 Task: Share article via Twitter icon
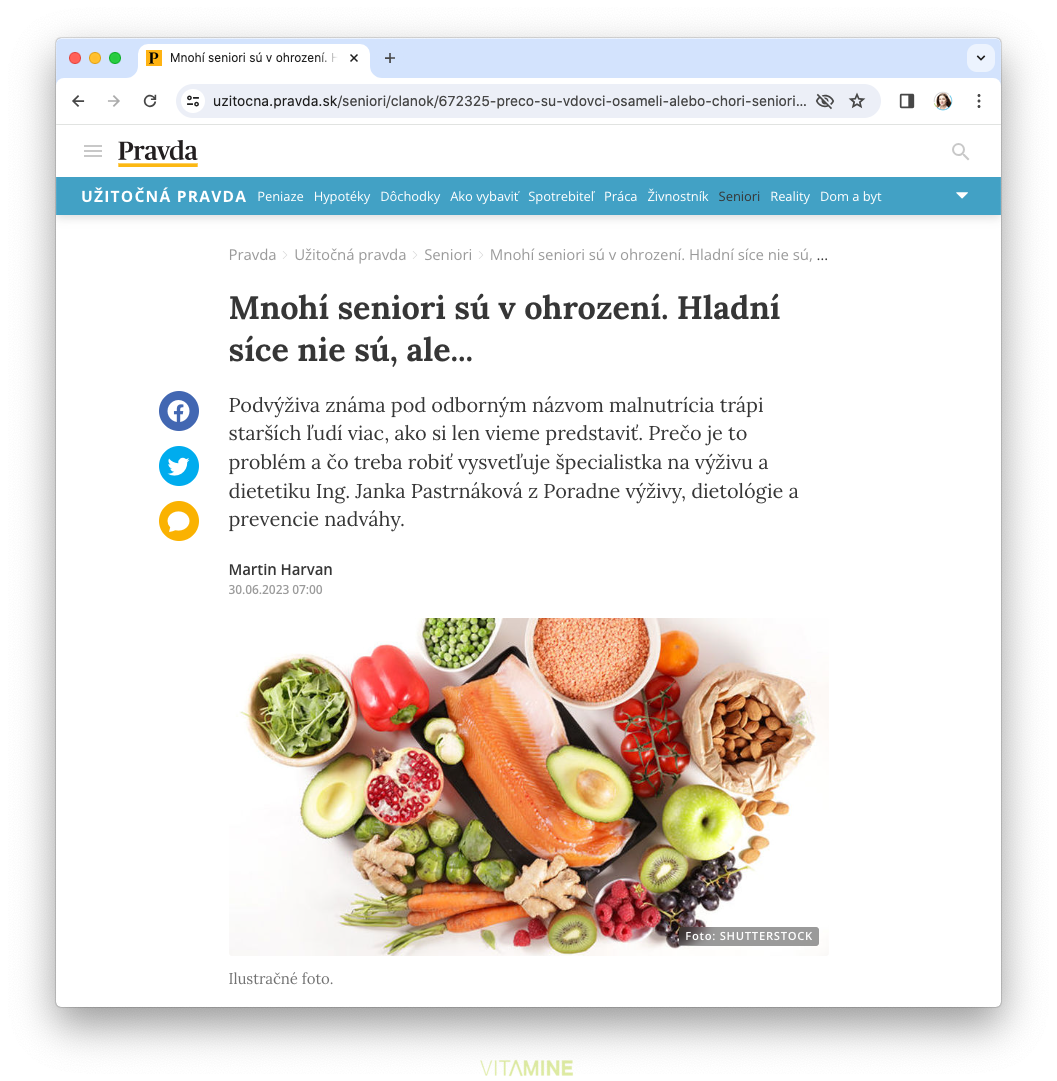click(179, 466)
